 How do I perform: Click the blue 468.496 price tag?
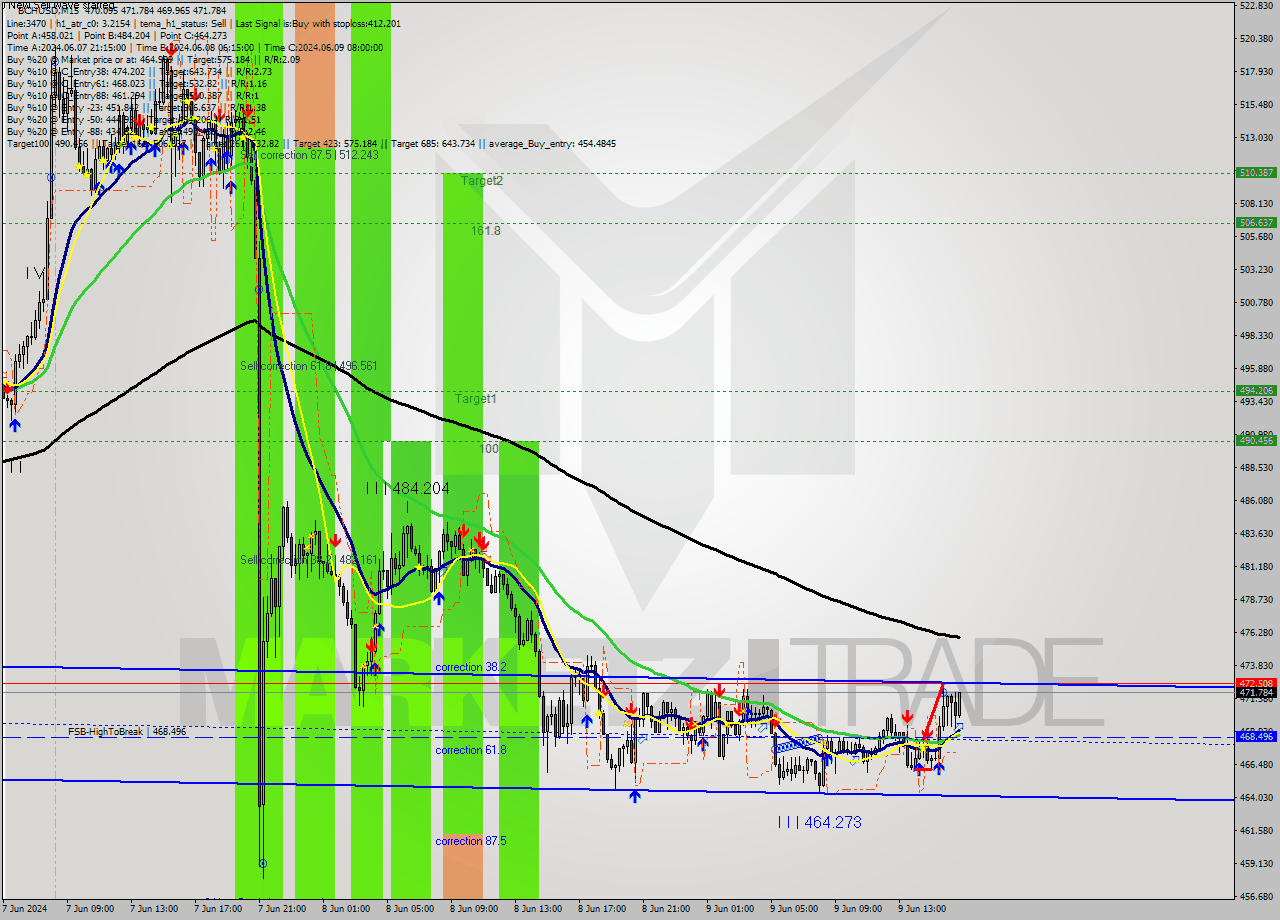click(1256, 737)
